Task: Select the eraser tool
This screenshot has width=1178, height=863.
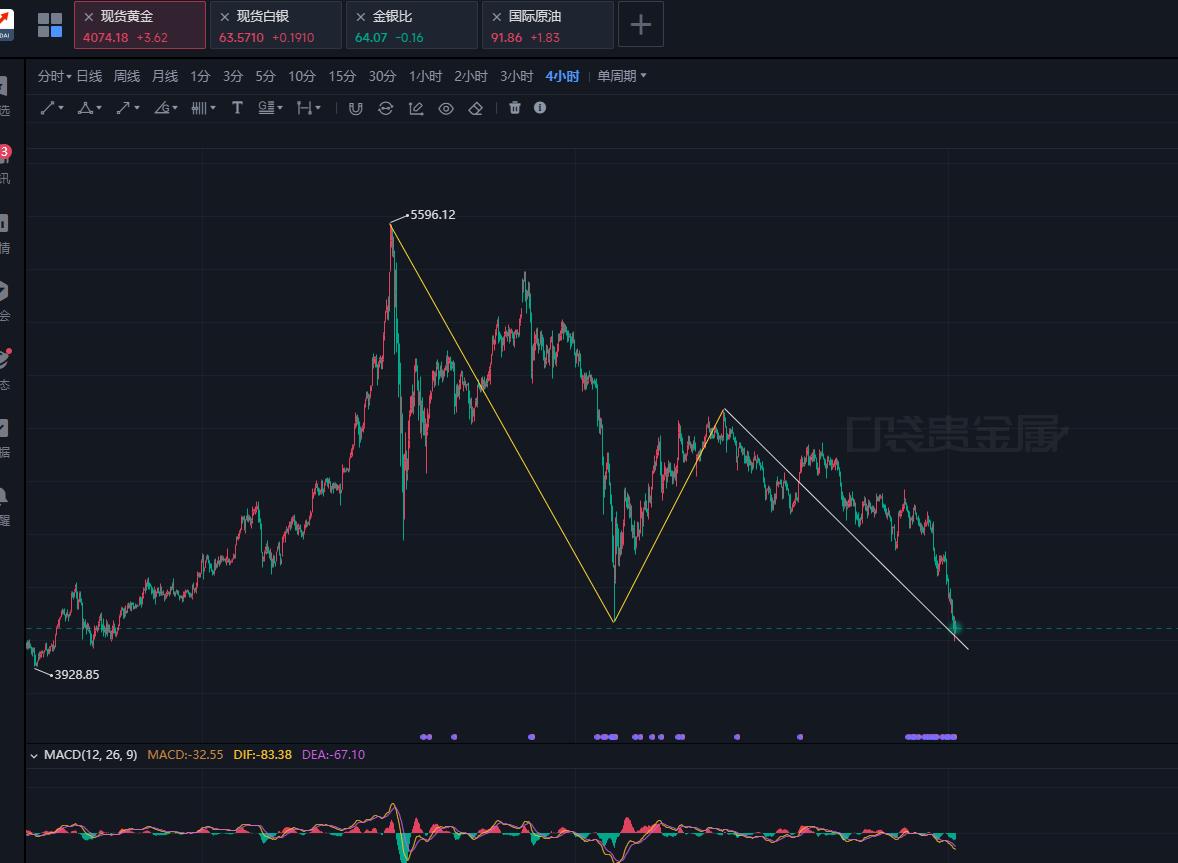Action: point(476,108)
